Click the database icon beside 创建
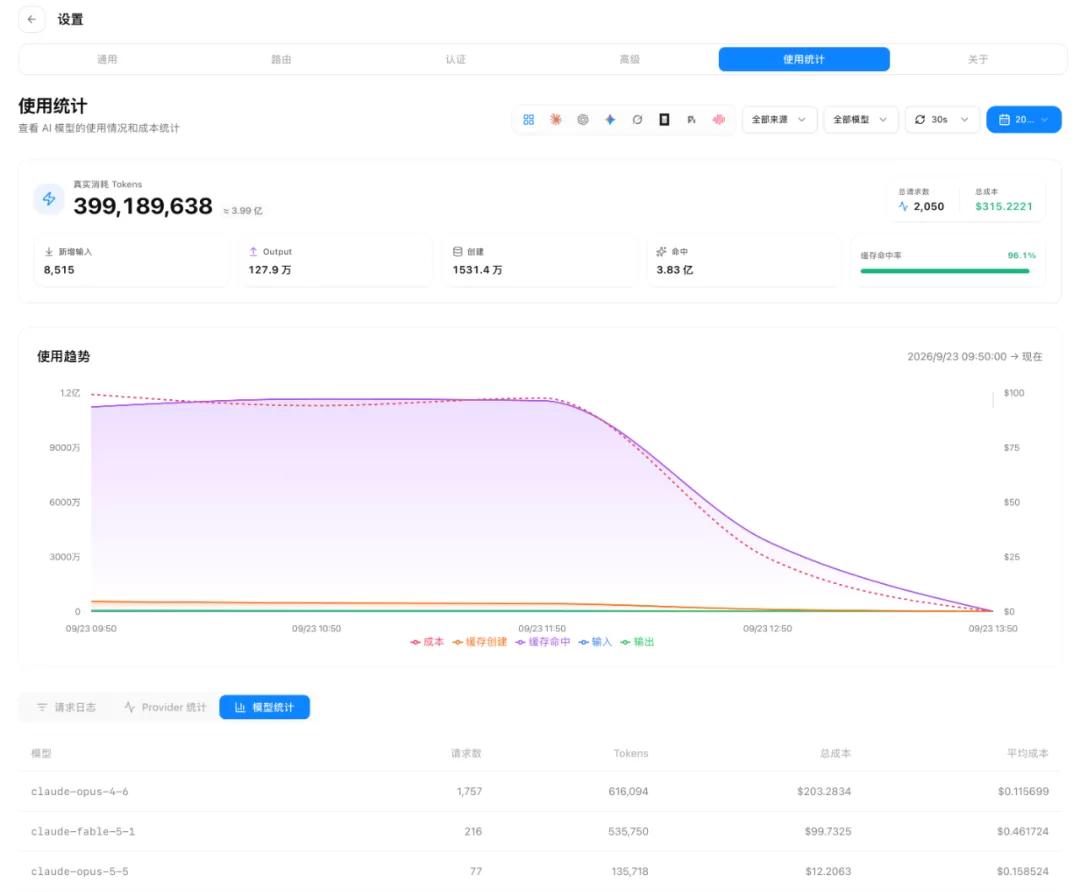 (x=457, y=251)
